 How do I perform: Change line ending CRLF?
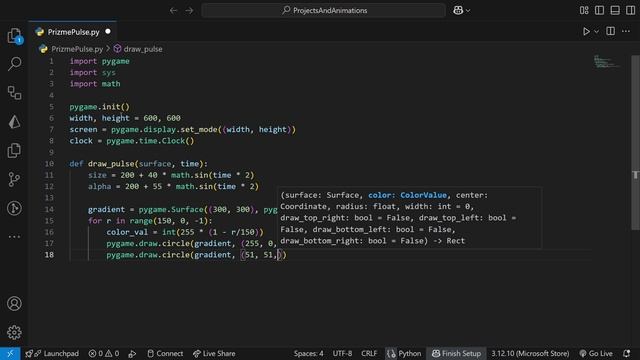click(x=369, y=353)
